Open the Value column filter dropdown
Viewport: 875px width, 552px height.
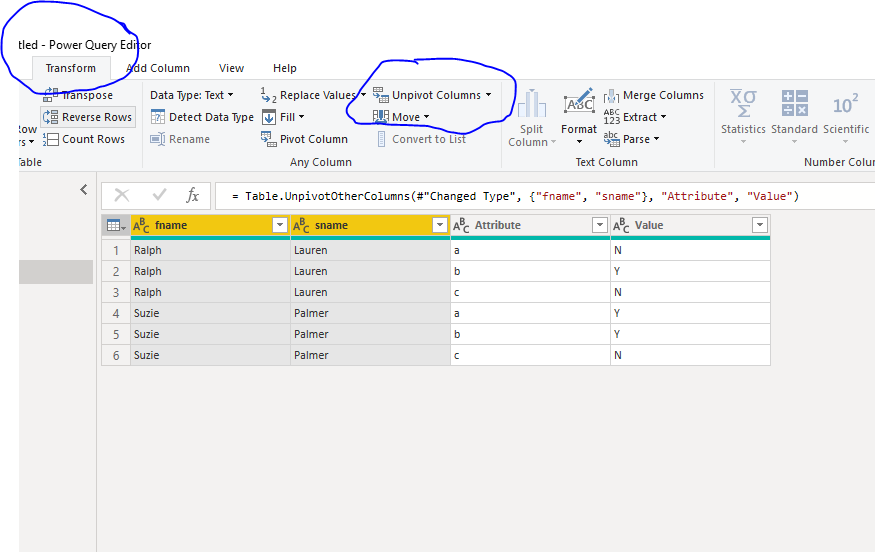point(759,225)
